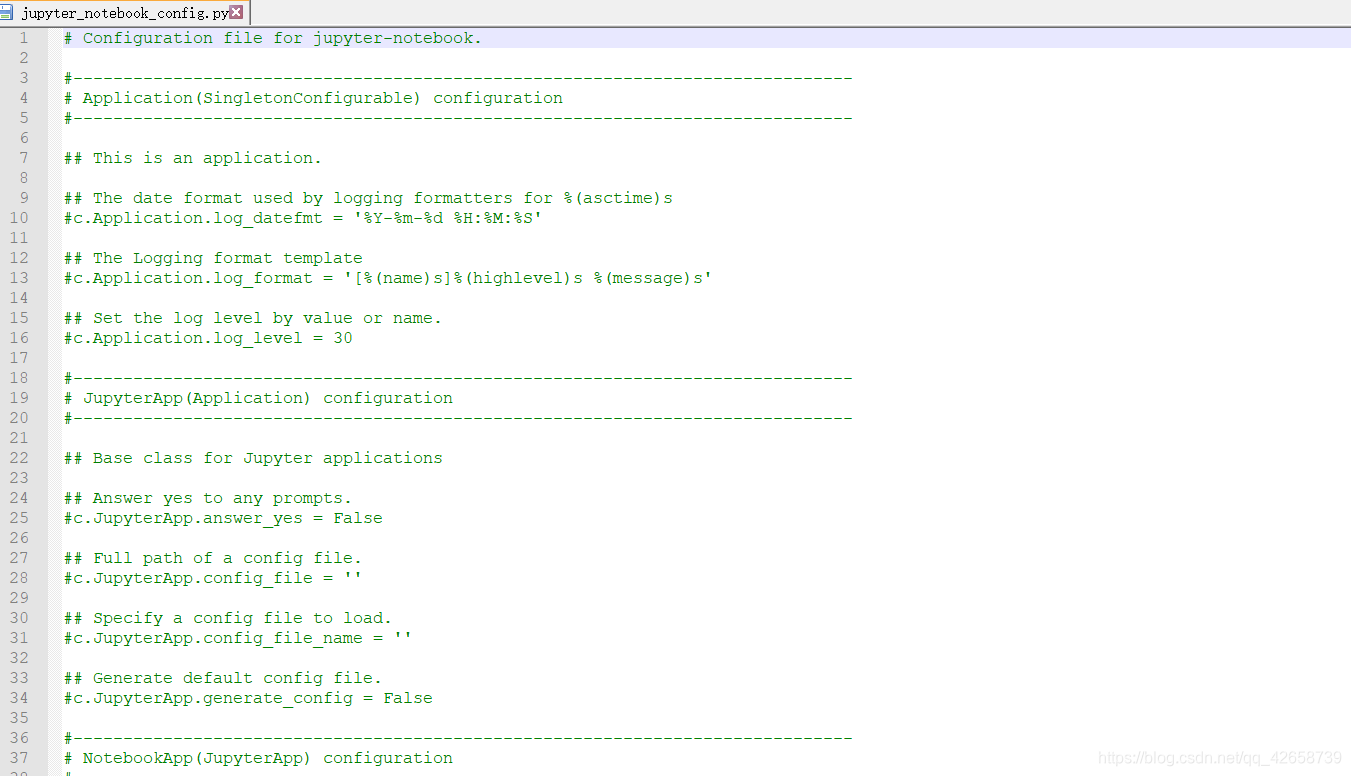The width and height of the screenshot is (1351, 776).
Task: Click the '# Application(SingletonConfigurable) configuration' comment
Action: (313, 98)
